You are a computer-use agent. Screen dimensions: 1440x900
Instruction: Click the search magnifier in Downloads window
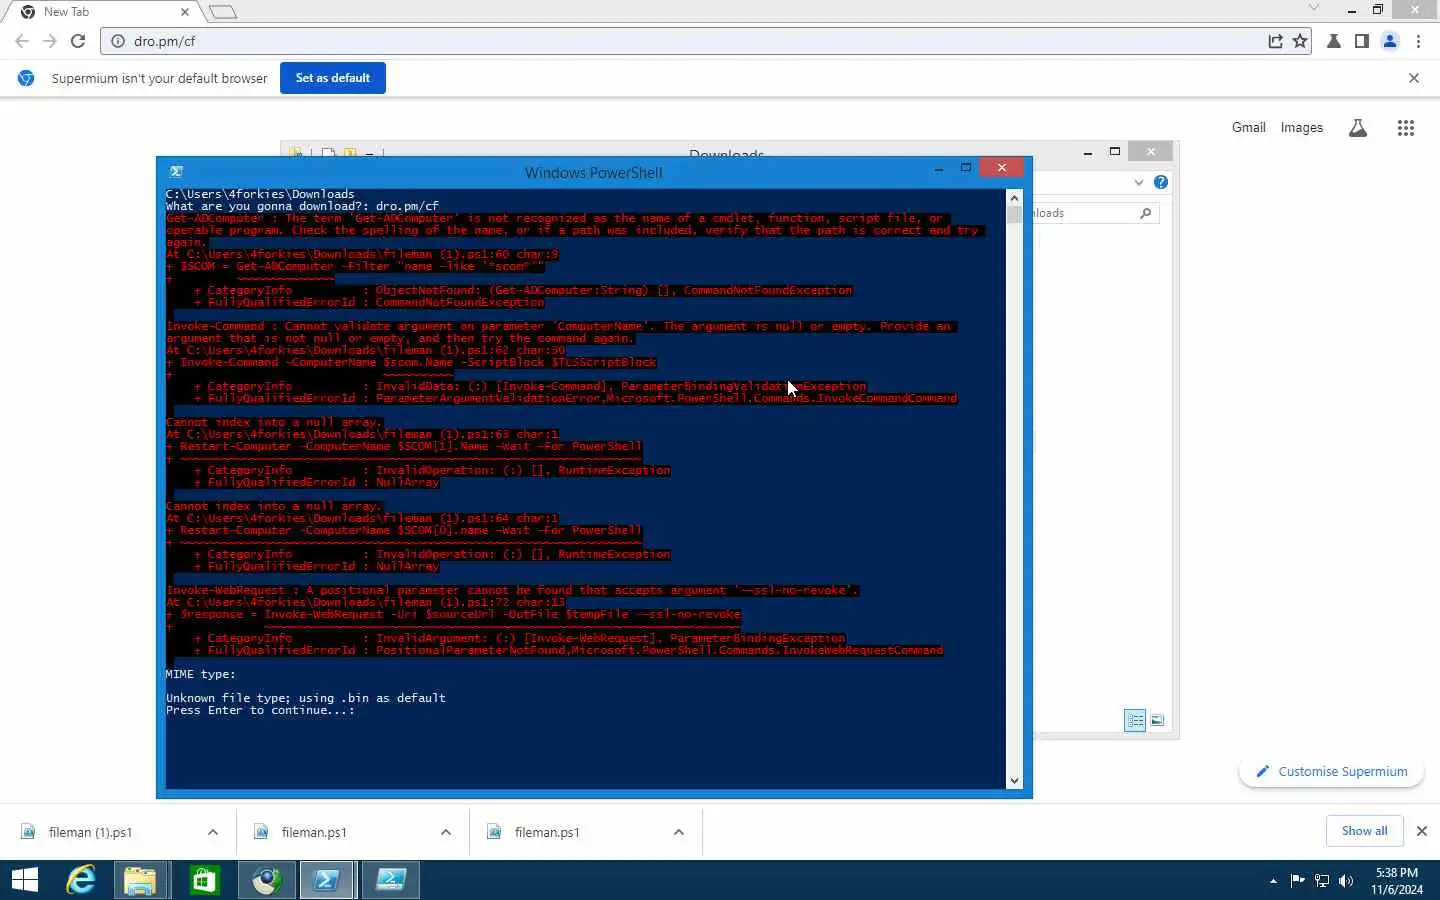(1146, 213)
